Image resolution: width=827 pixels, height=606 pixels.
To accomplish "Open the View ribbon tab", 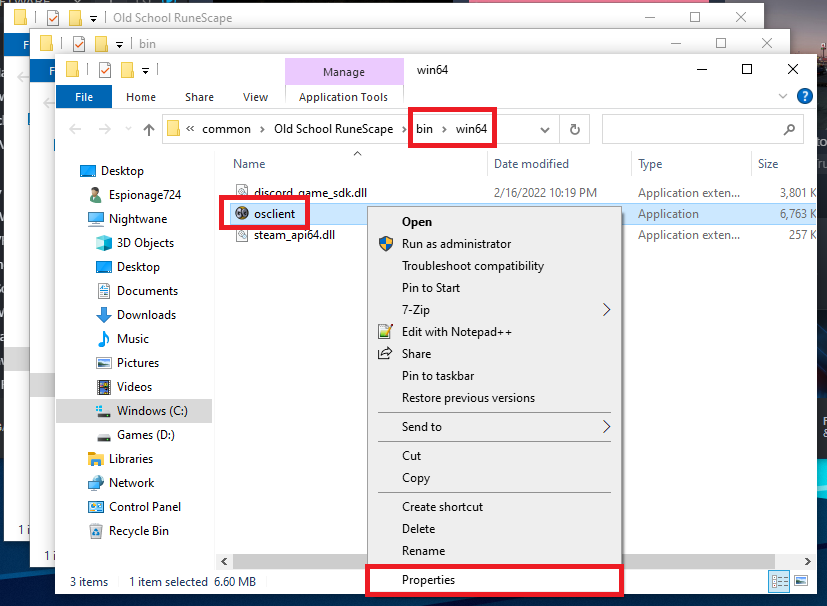I will [255, 97].
